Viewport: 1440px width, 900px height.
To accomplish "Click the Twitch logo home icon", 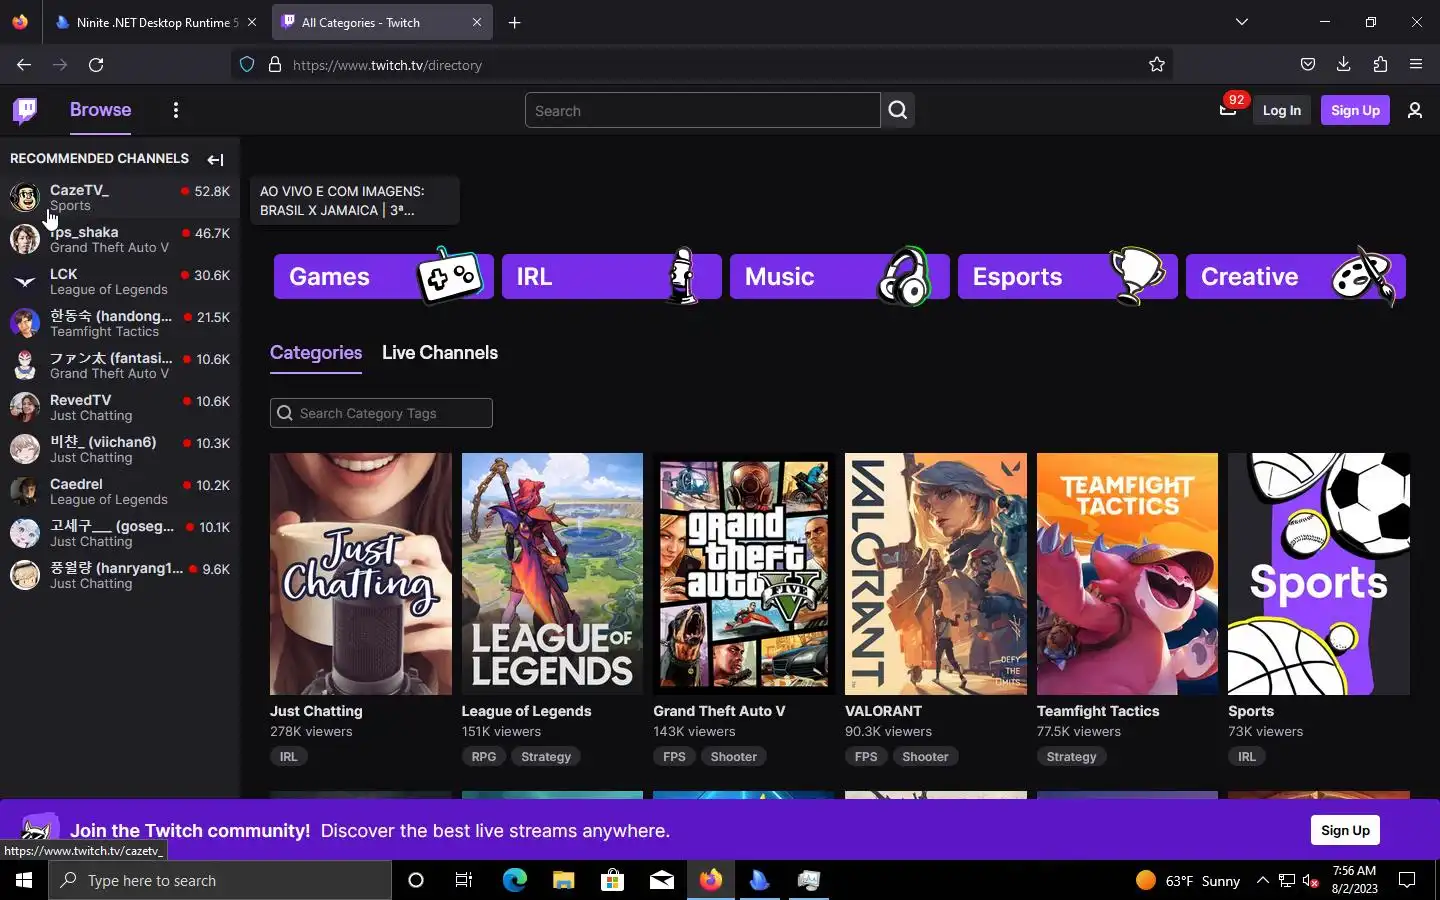I will pos(25,110).
